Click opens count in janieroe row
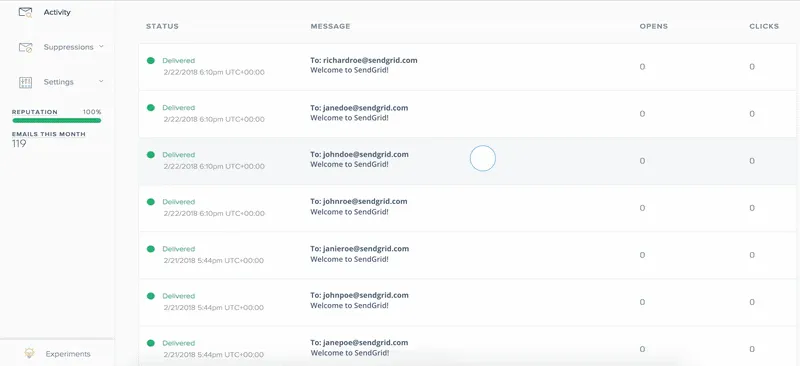The height and width of the screenshot is (366, 800). [x=642, y=255]
